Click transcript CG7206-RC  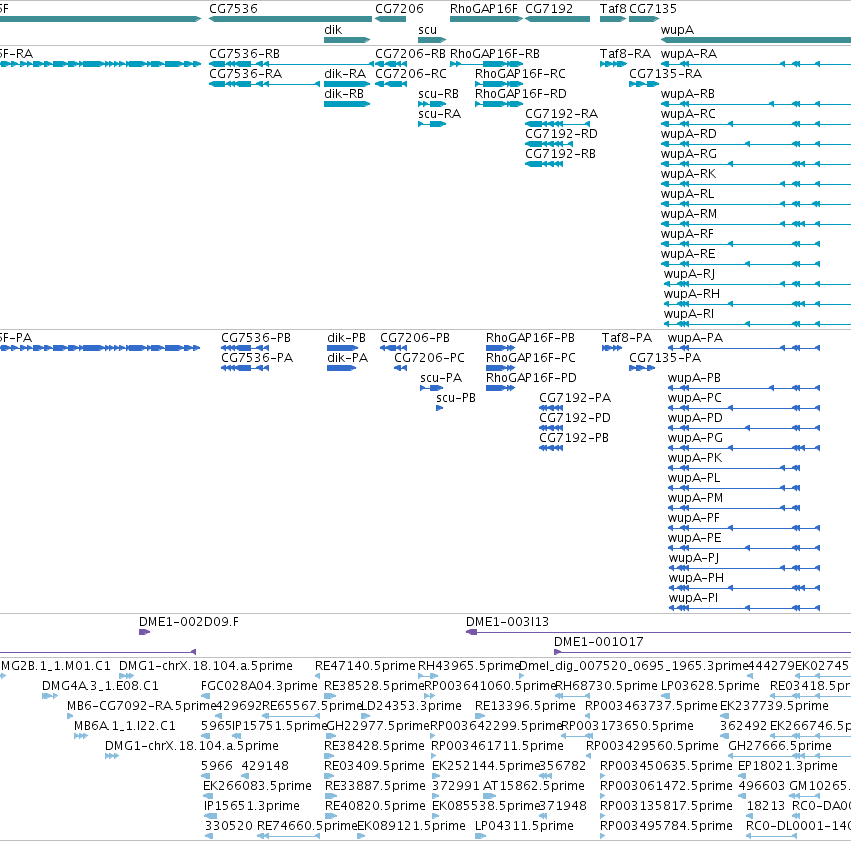[391, 84]
